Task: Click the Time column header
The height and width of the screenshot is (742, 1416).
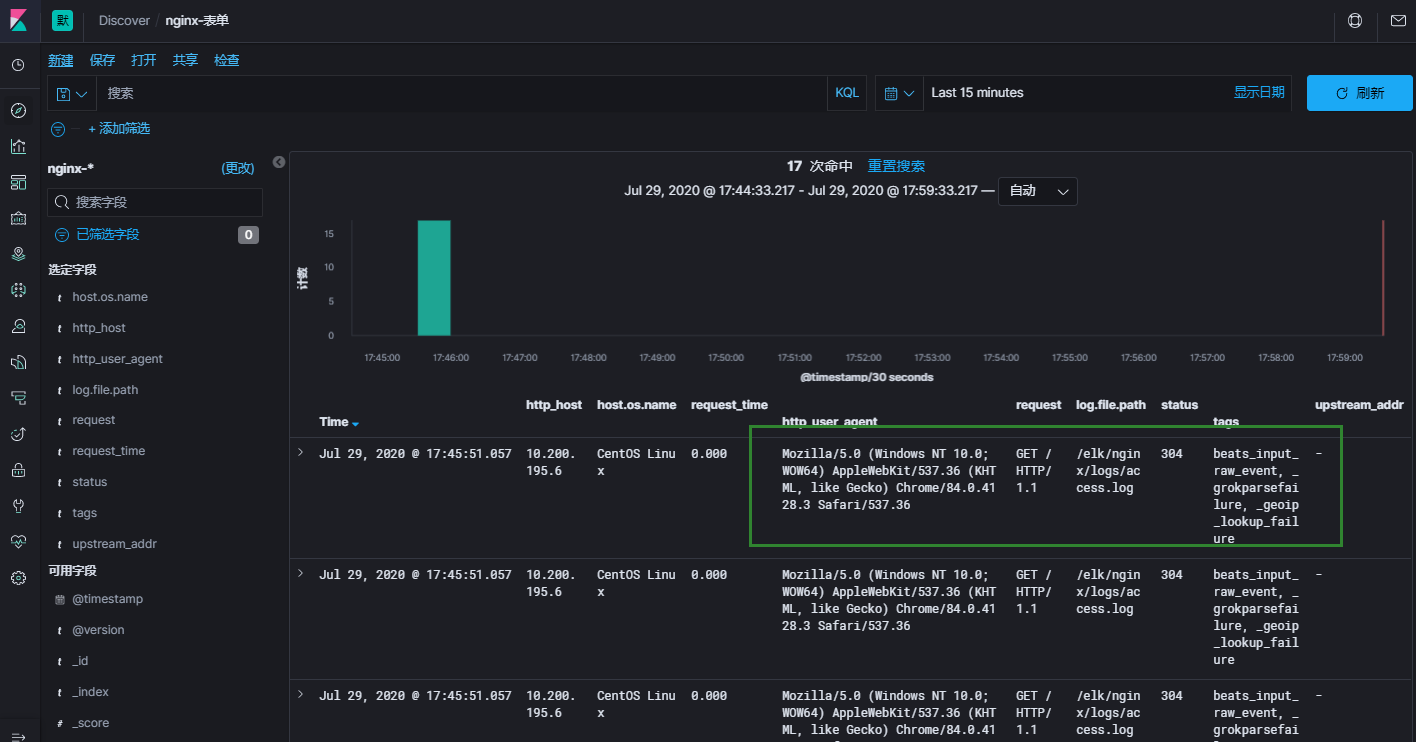Action: [x=333, y=422]
